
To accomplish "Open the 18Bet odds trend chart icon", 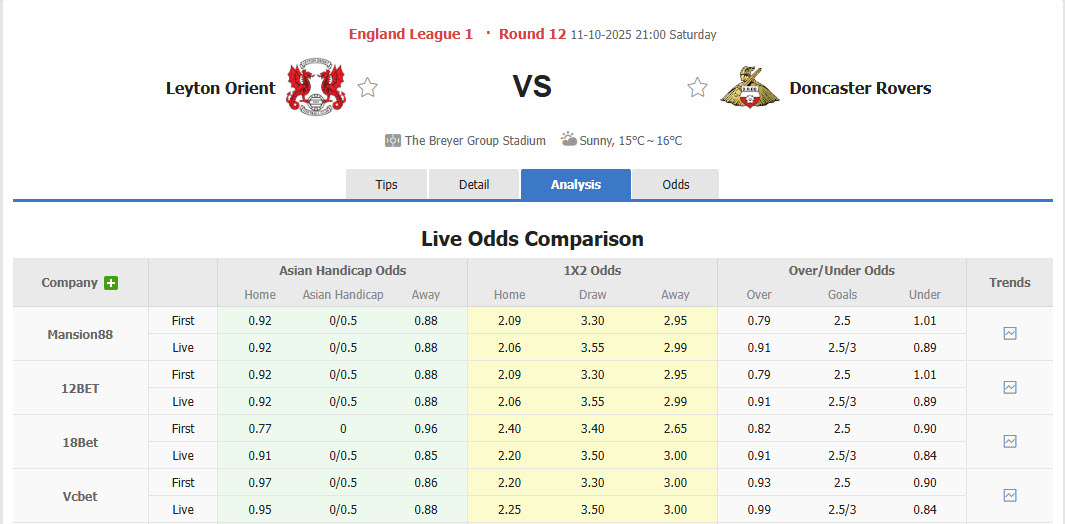I will coord(1009,442).
